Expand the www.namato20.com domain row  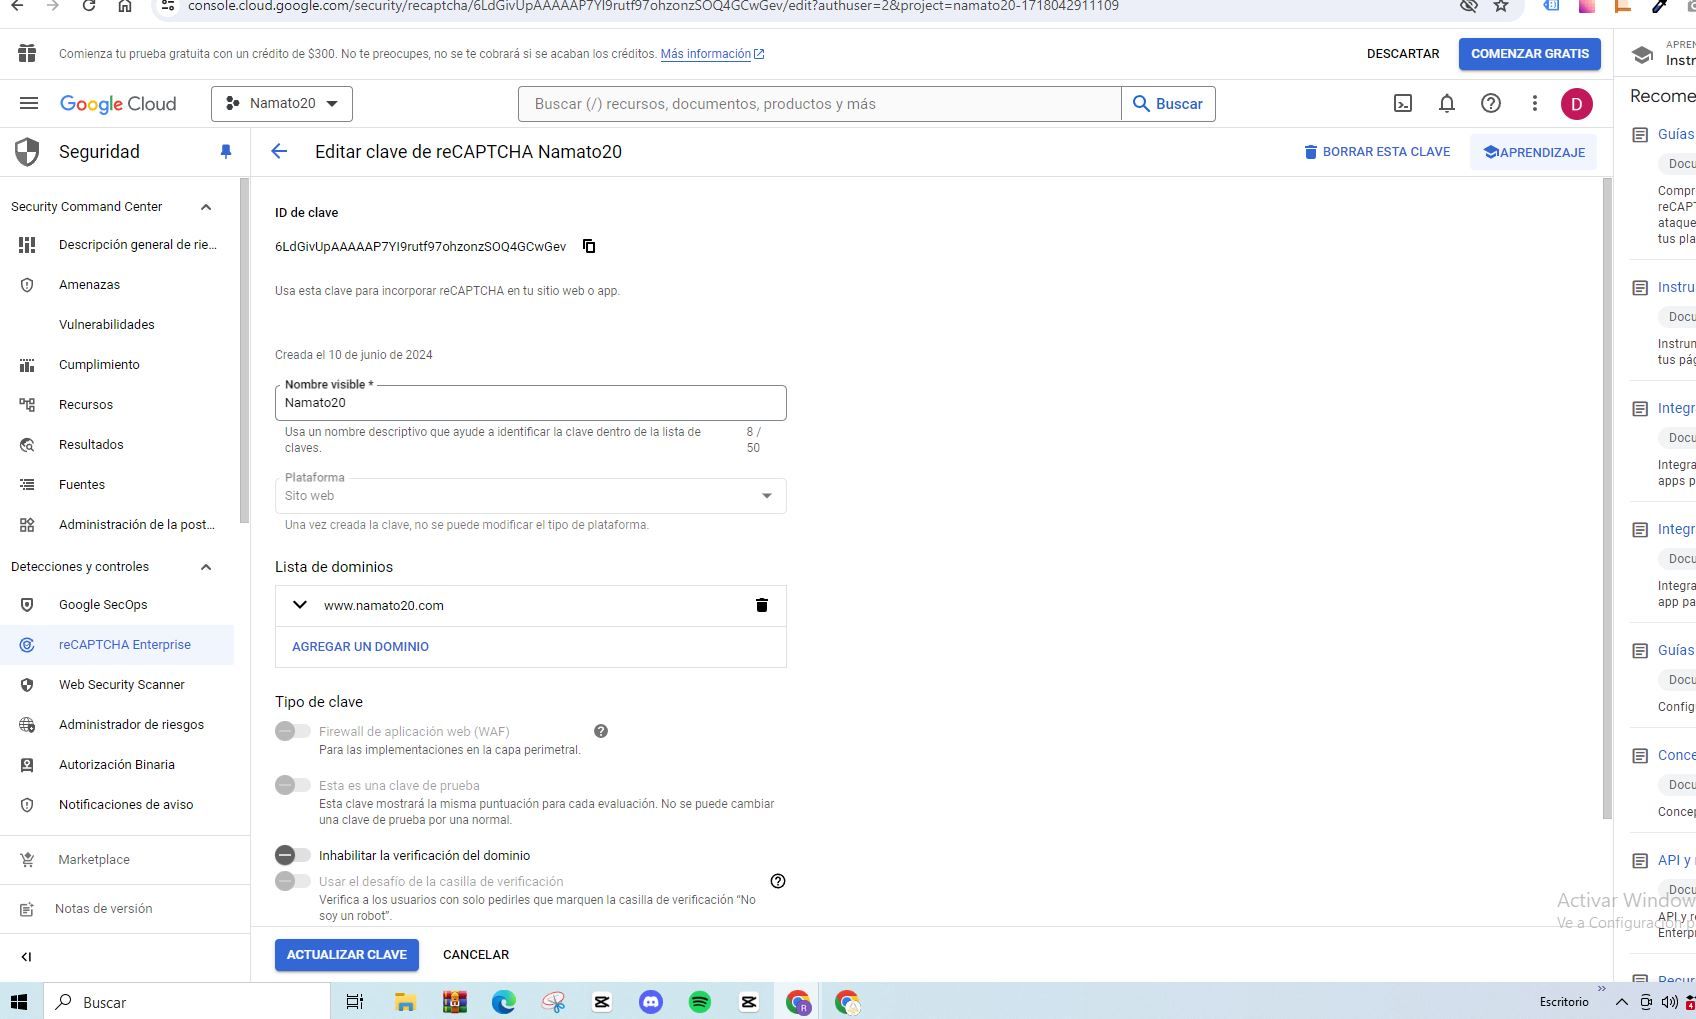tap(299, 605)
